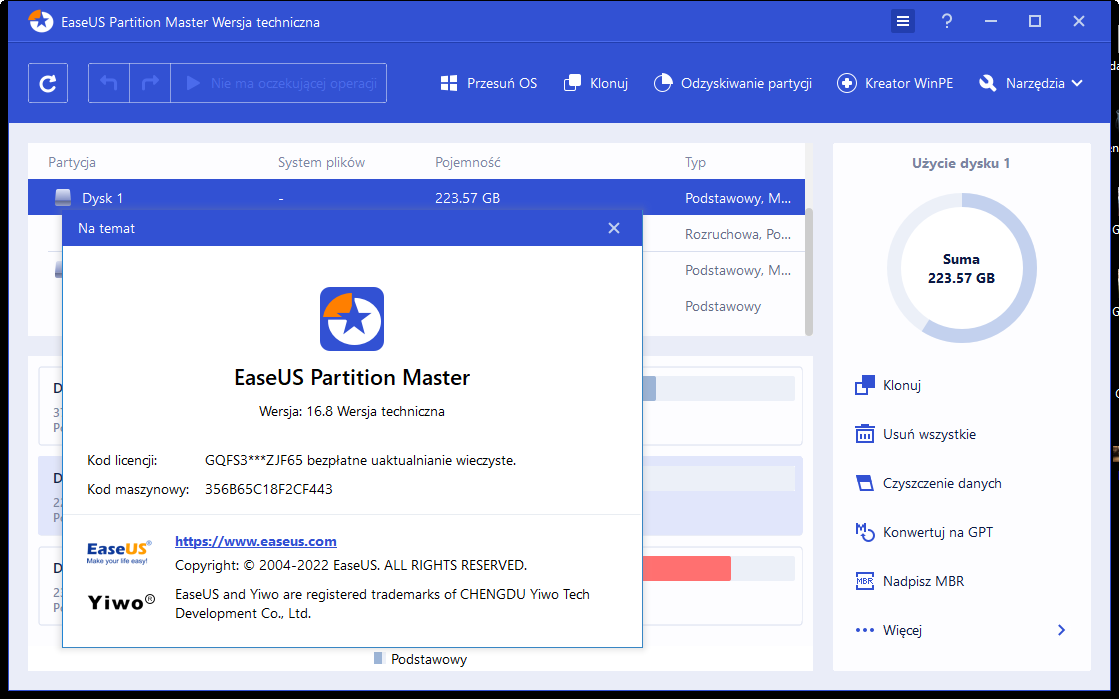The height and width of the screenshot is (699, 1119).
Task: Minimize the EaseUS window
Action: (x=991, y=21)
